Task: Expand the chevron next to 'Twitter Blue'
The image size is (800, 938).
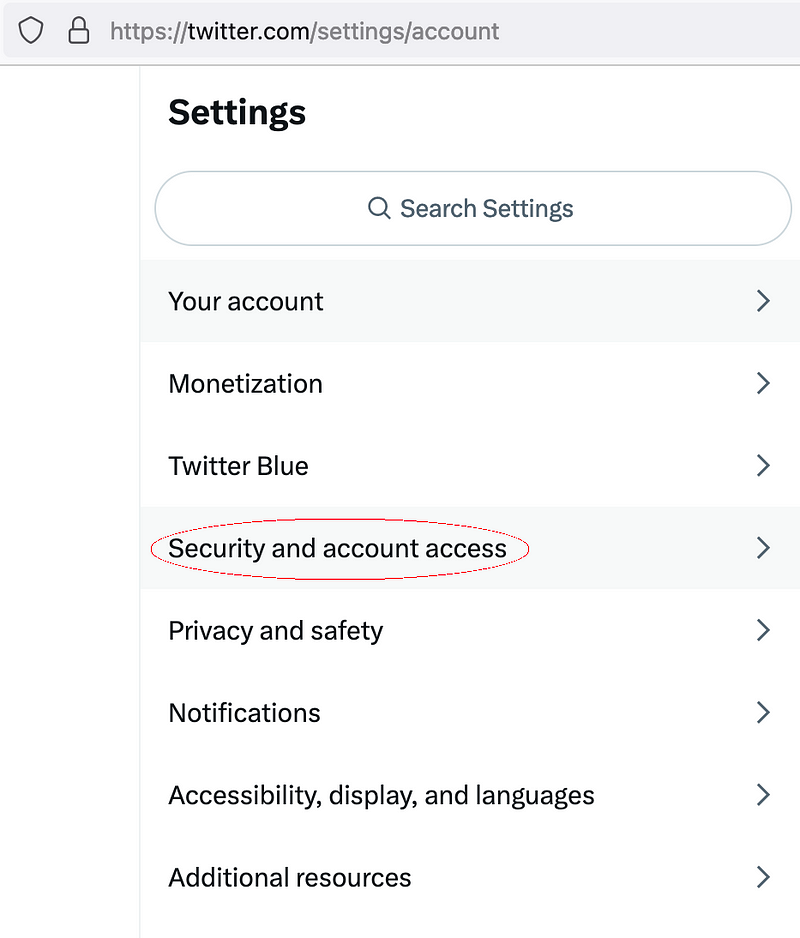Action: (x=763, y=465)
